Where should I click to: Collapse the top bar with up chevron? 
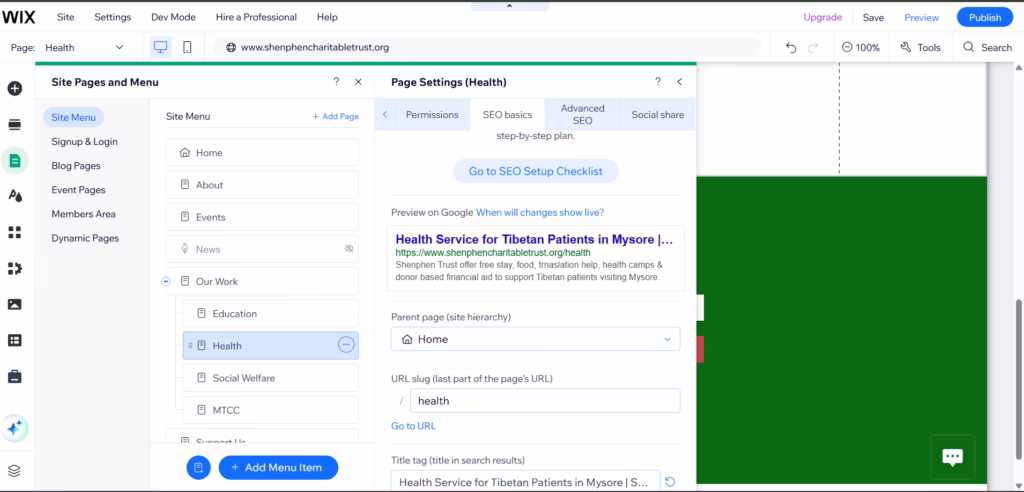pos(509,6)
